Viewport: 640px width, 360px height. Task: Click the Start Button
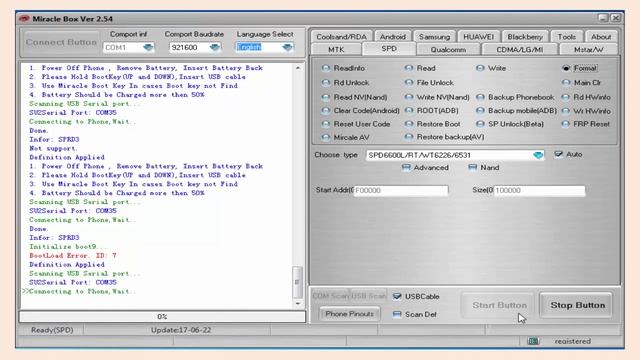[497, 305]
